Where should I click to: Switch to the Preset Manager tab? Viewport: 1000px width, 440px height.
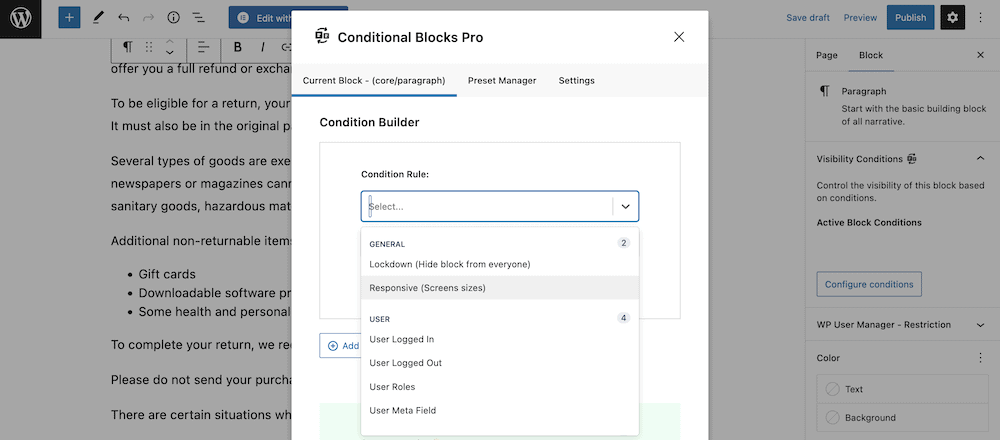point(502,80)
